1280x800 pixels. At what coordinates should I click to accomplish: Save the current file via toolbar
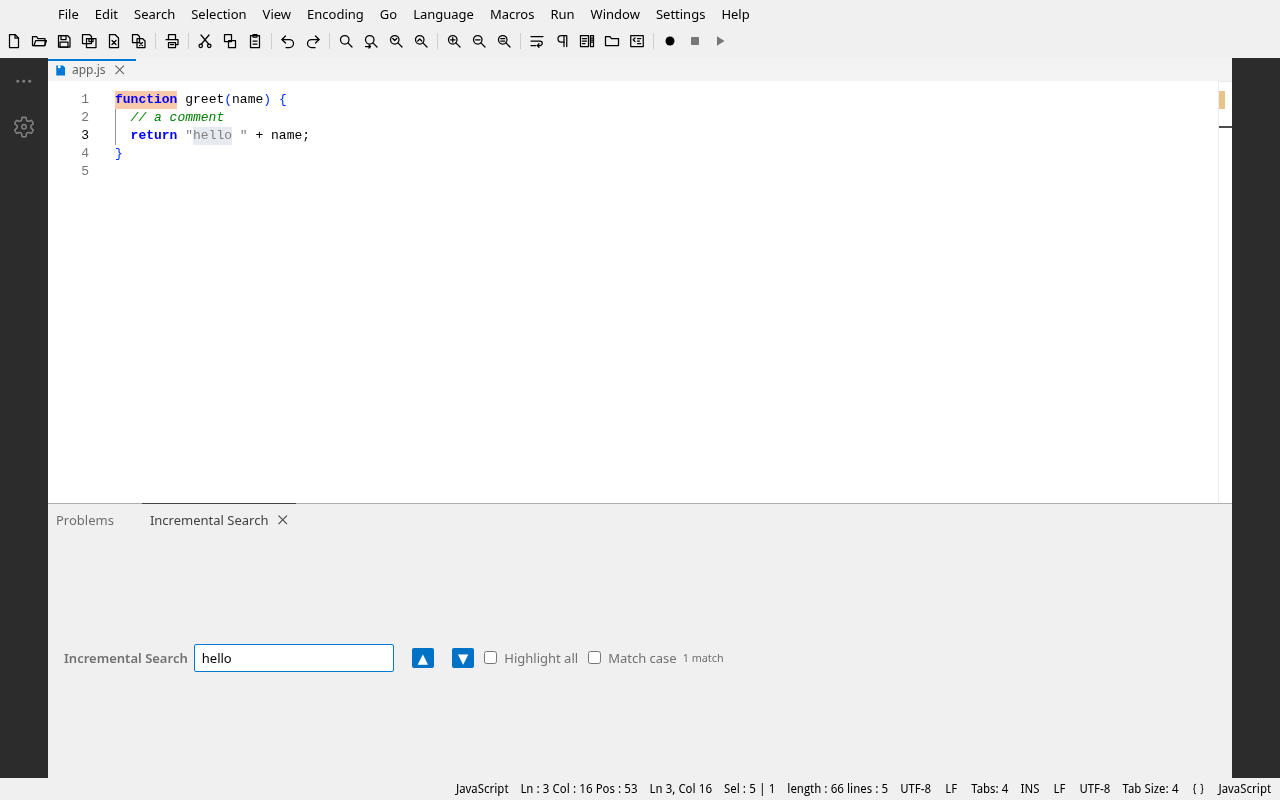coord(64,41)
